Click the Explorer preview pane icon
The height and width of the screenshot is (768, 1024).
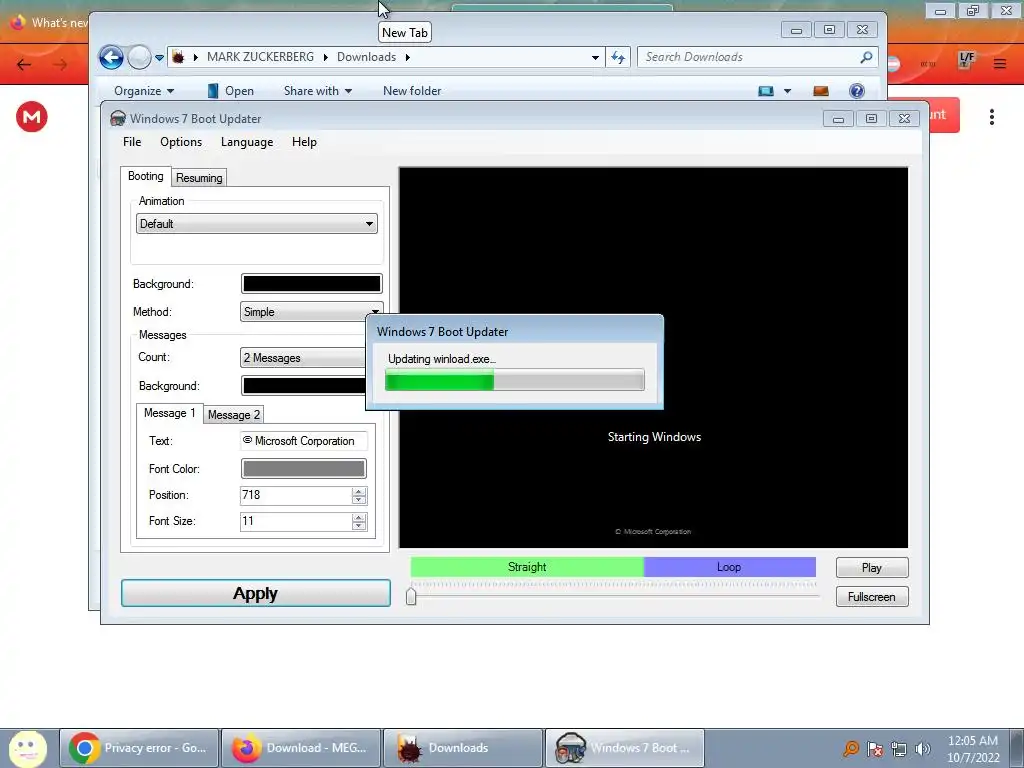point(821,91)
